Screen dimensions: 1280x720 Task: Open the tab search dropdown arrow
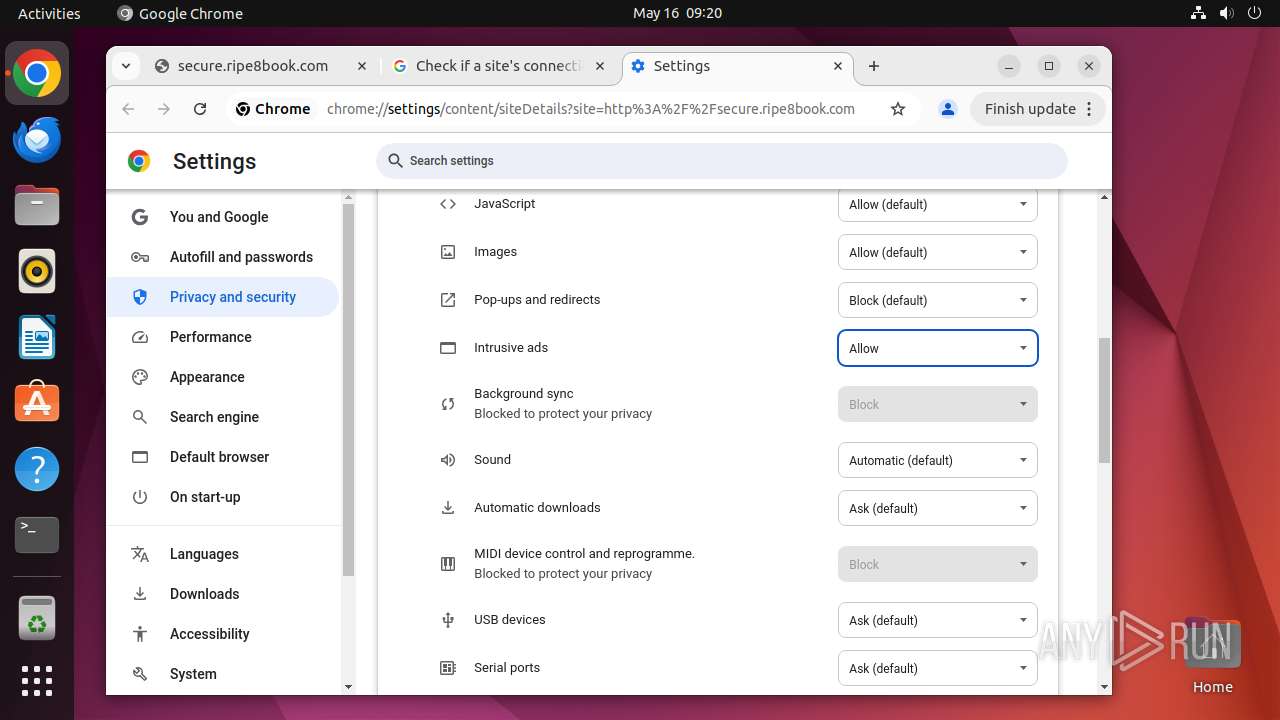coord(126,66)
